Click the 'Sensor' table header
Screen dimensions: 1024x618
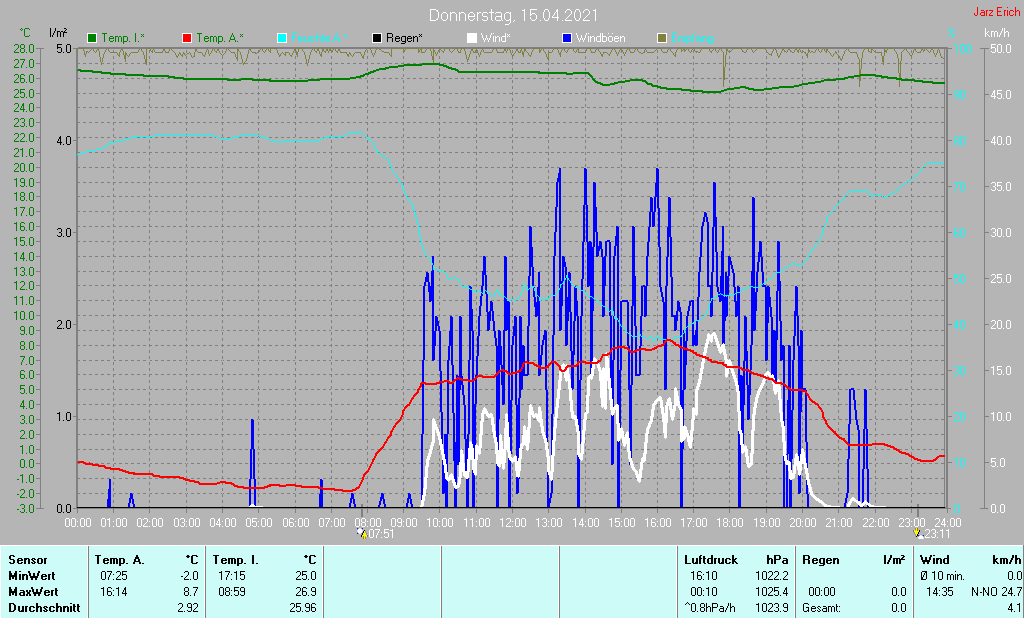pyautogui.click(x=28, y=560)
